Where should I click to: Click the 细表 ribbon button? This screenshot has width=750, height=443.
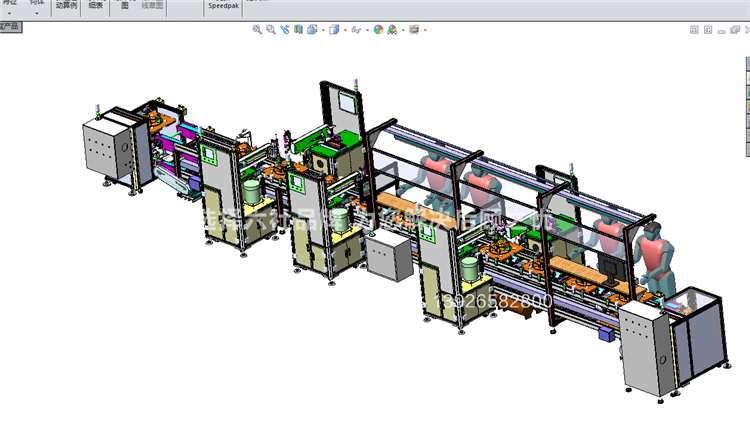[96, 5]
